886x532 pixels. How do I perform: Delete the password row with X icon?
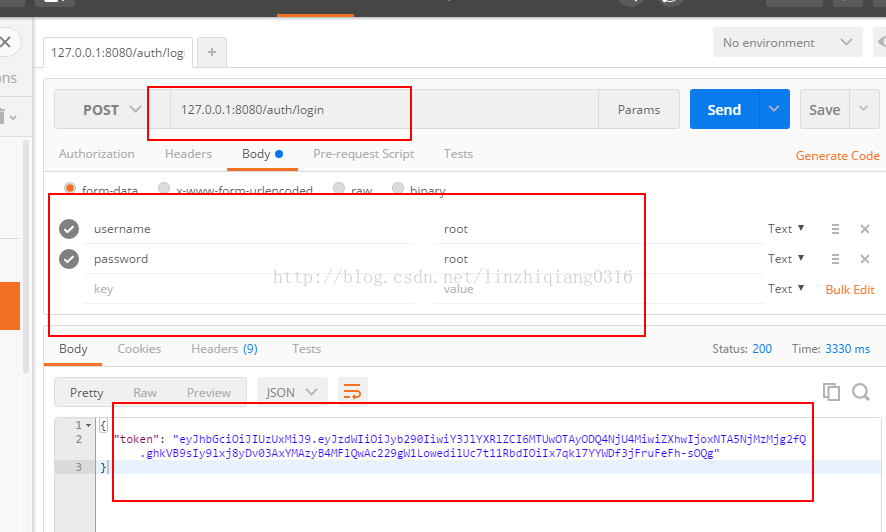[x=865, y=259]
